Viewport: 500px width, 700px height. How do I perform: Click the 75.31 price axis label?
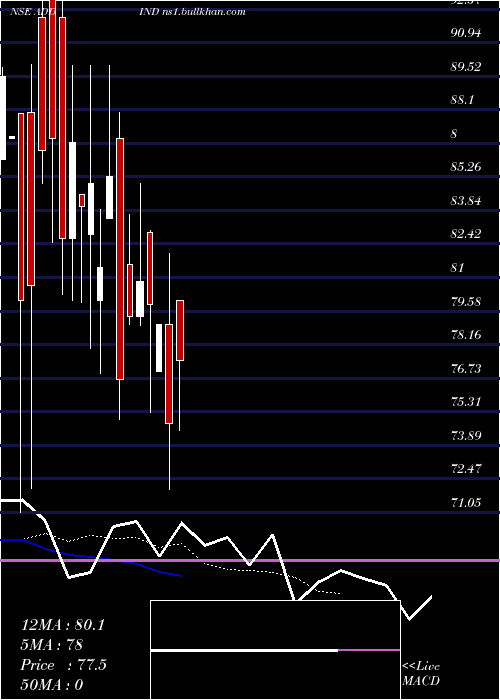466,402
